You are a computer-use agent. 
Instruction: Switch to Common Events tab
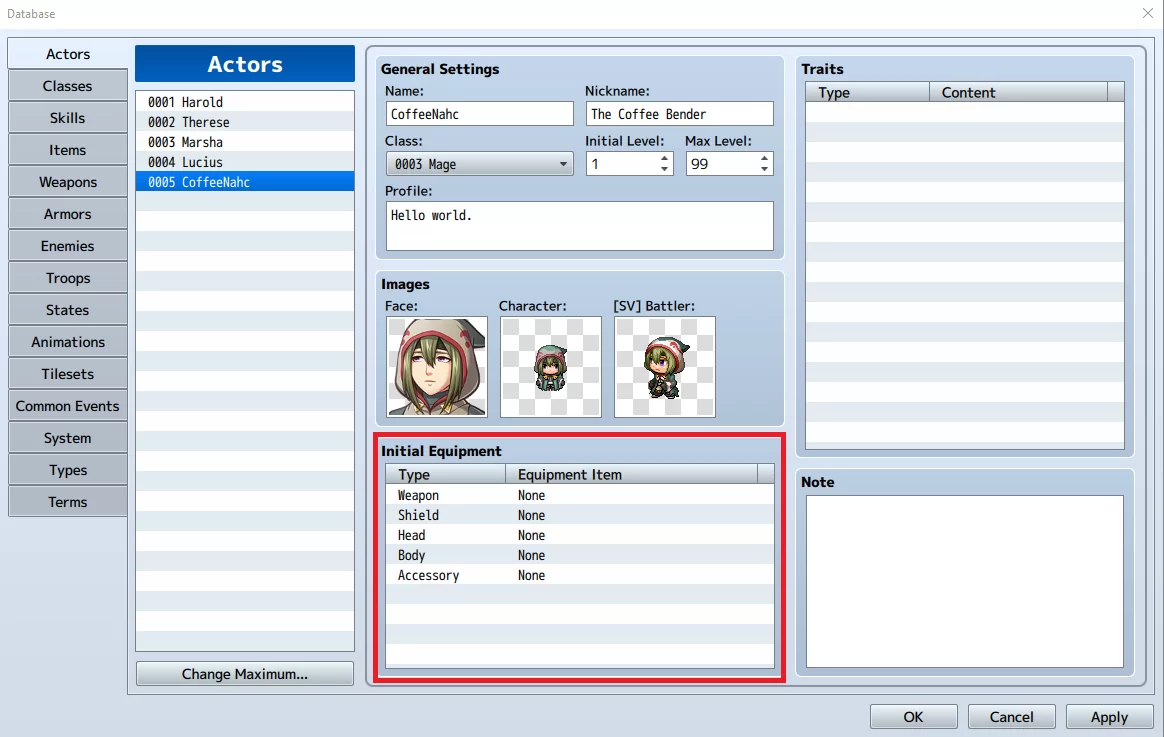click(x=68, y=406)
